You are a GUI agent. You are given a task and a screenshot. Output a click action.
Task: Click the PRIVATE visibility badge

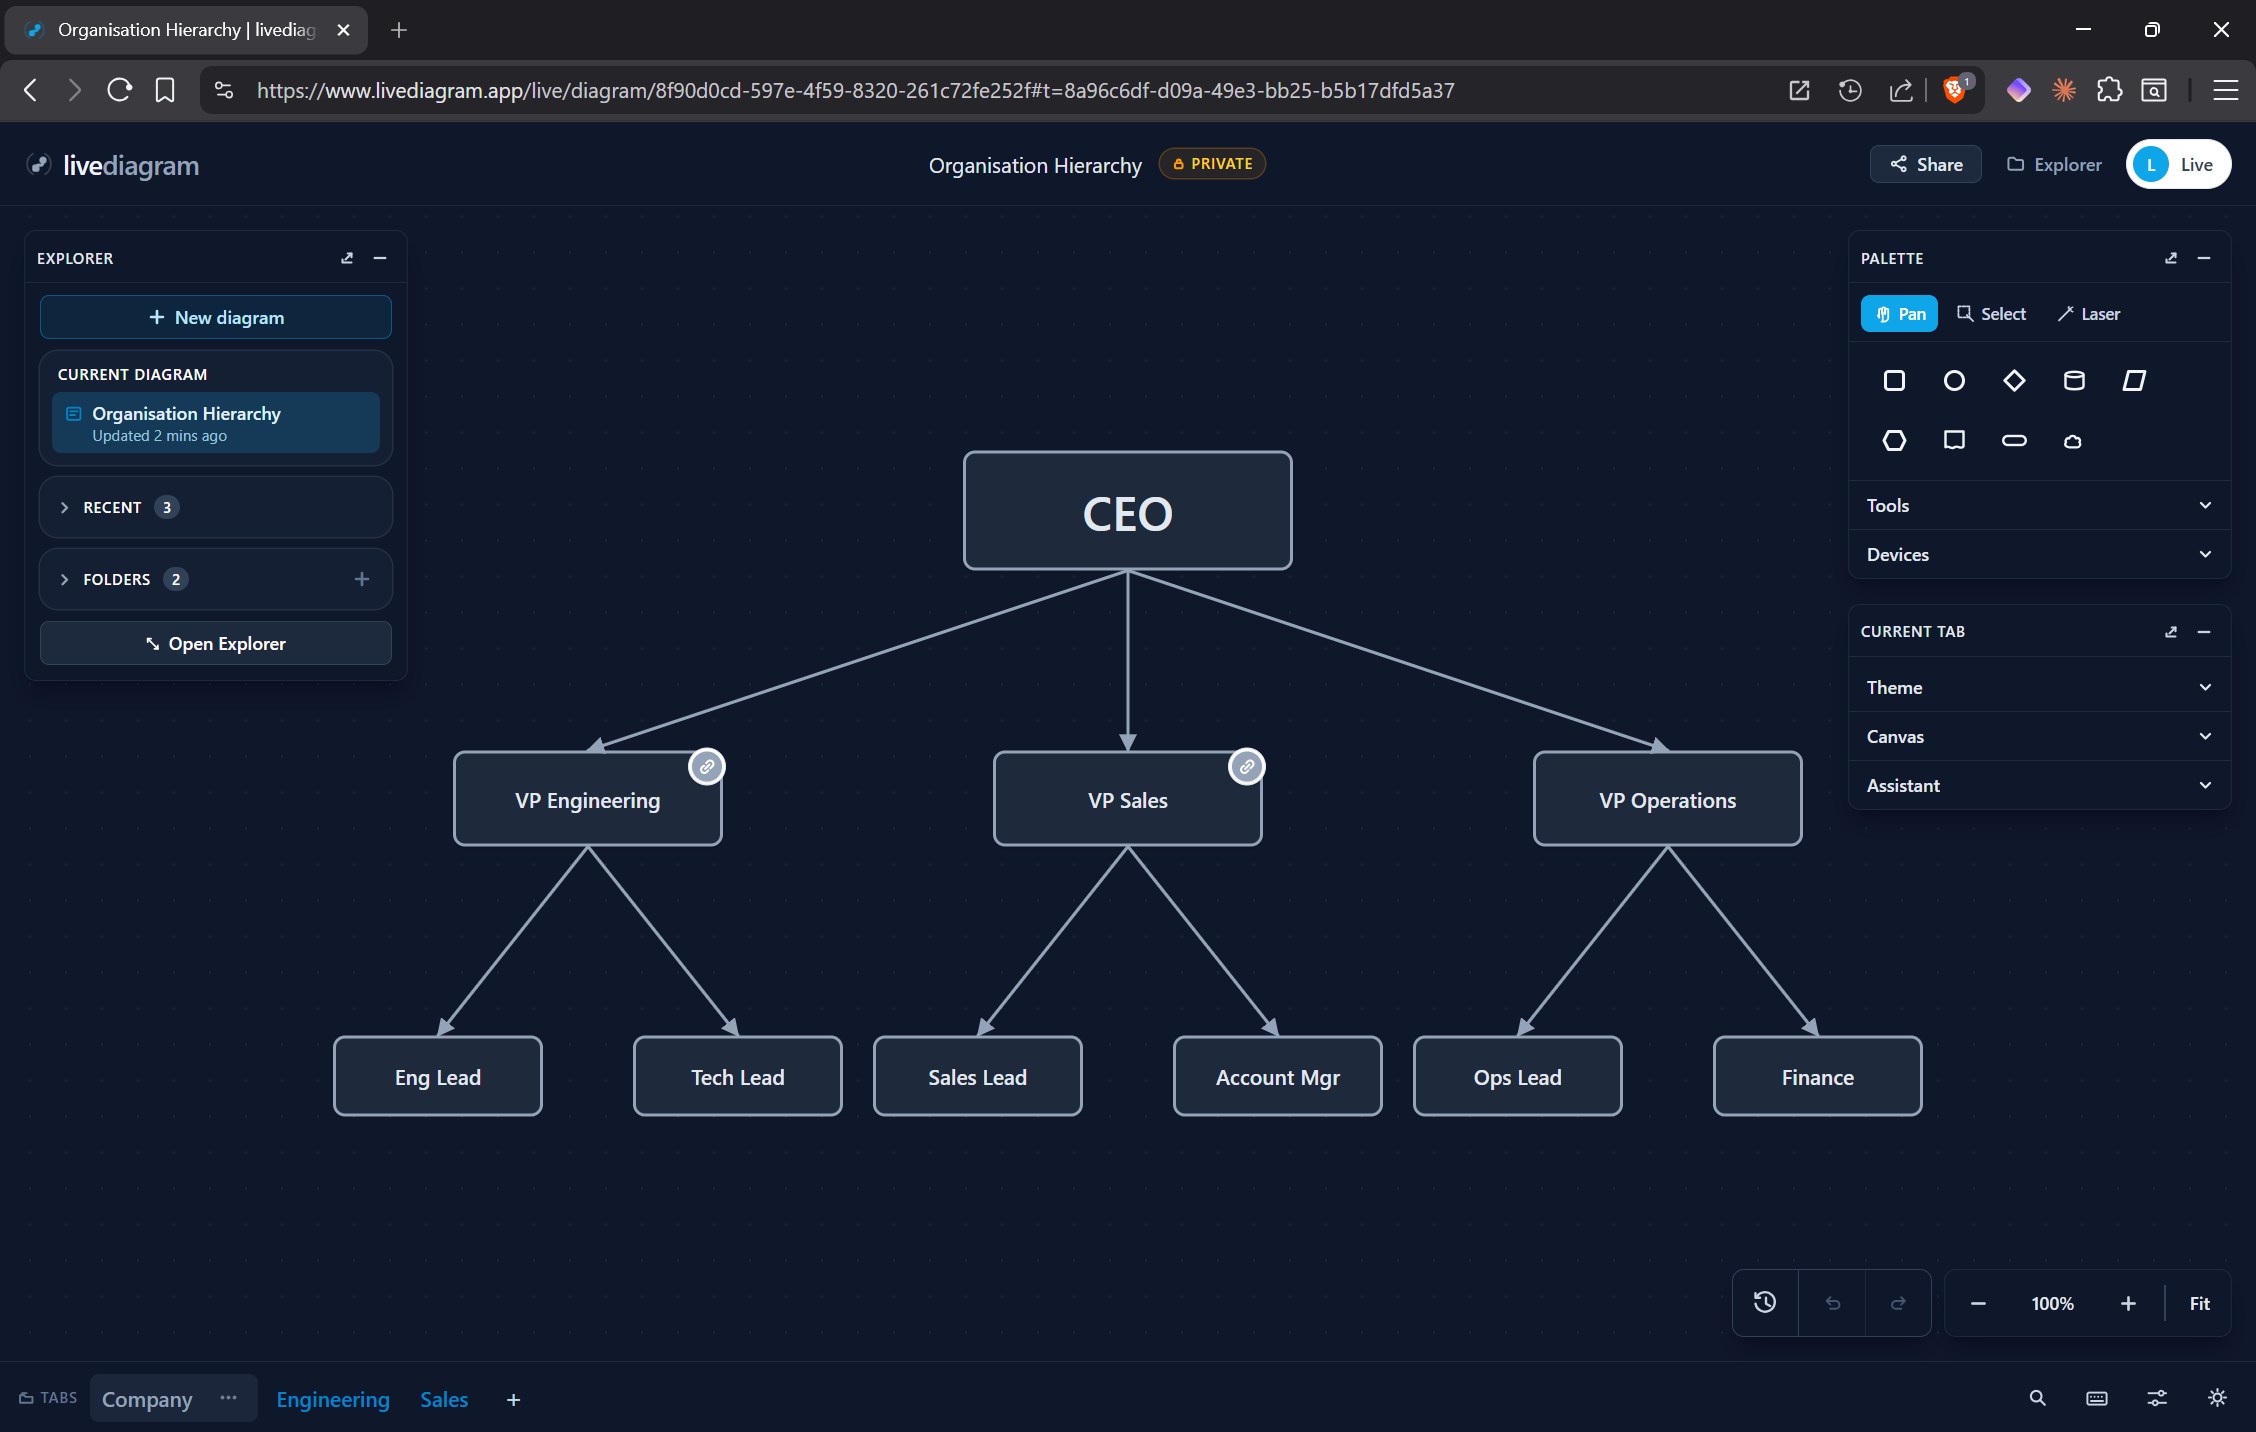point(1212,164)
